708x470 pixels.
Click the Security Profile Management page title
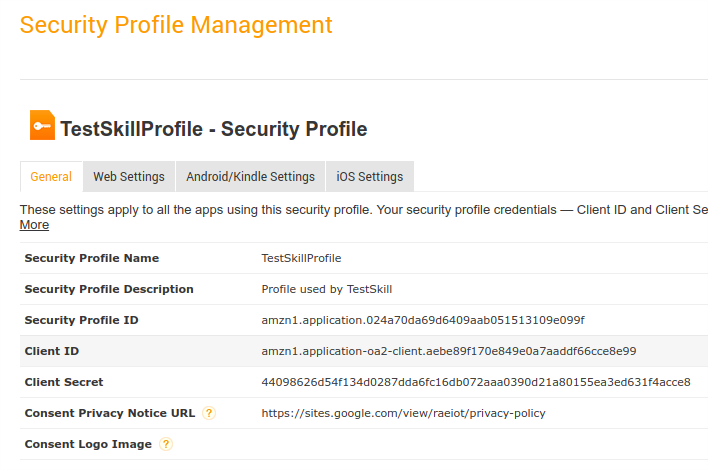pos(176,25)
